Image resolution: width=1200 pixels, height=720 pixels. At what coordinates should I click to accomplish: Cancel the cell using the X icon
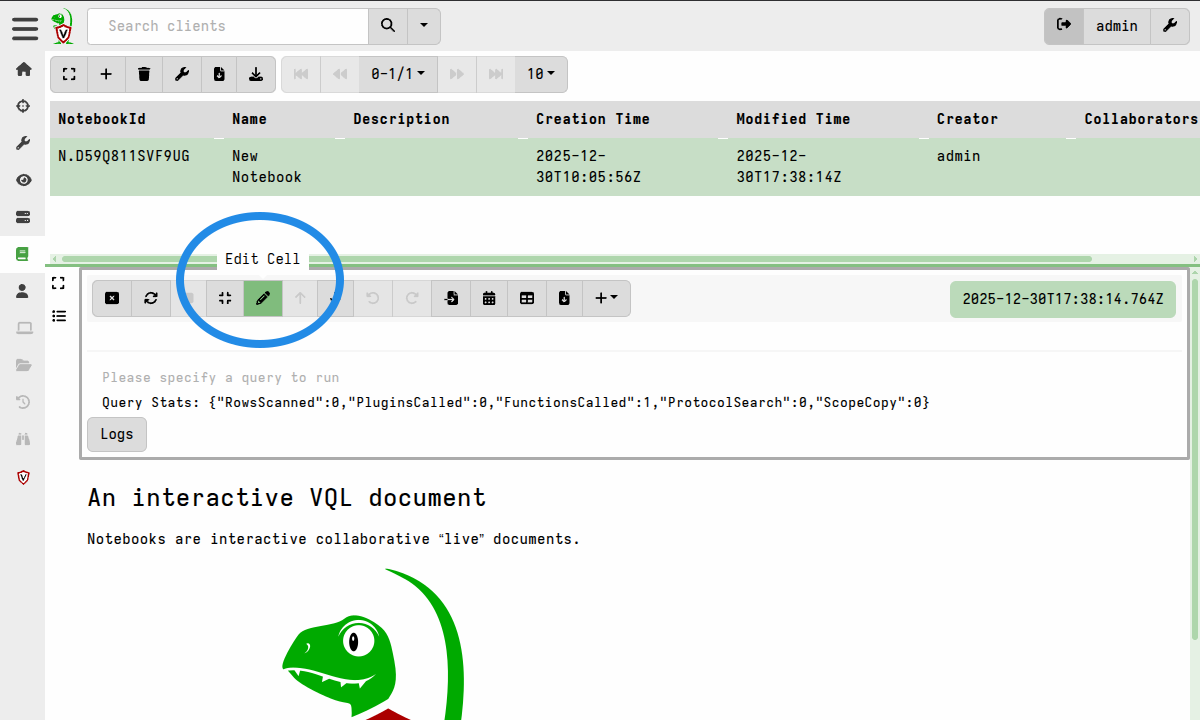[x=112, y=298]
